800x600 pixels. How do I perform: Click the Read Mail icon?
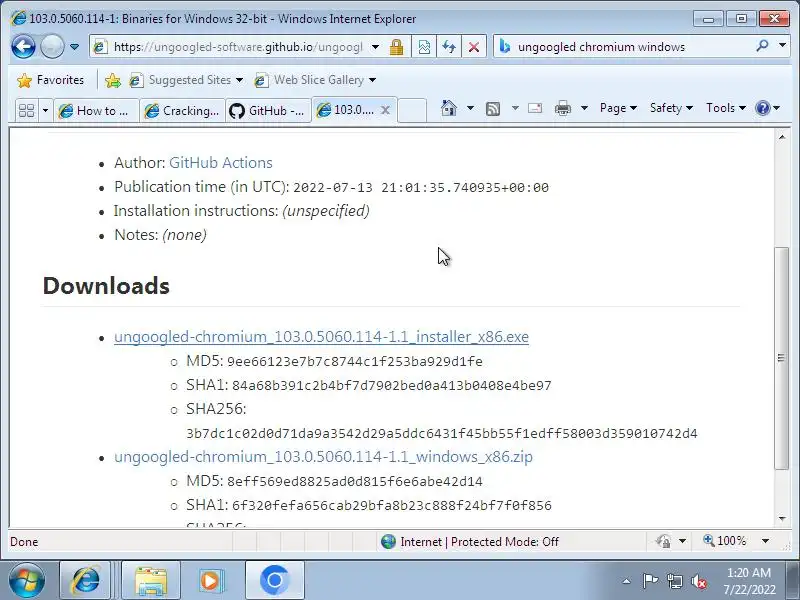pyautogui.click(x=535, y=108)
